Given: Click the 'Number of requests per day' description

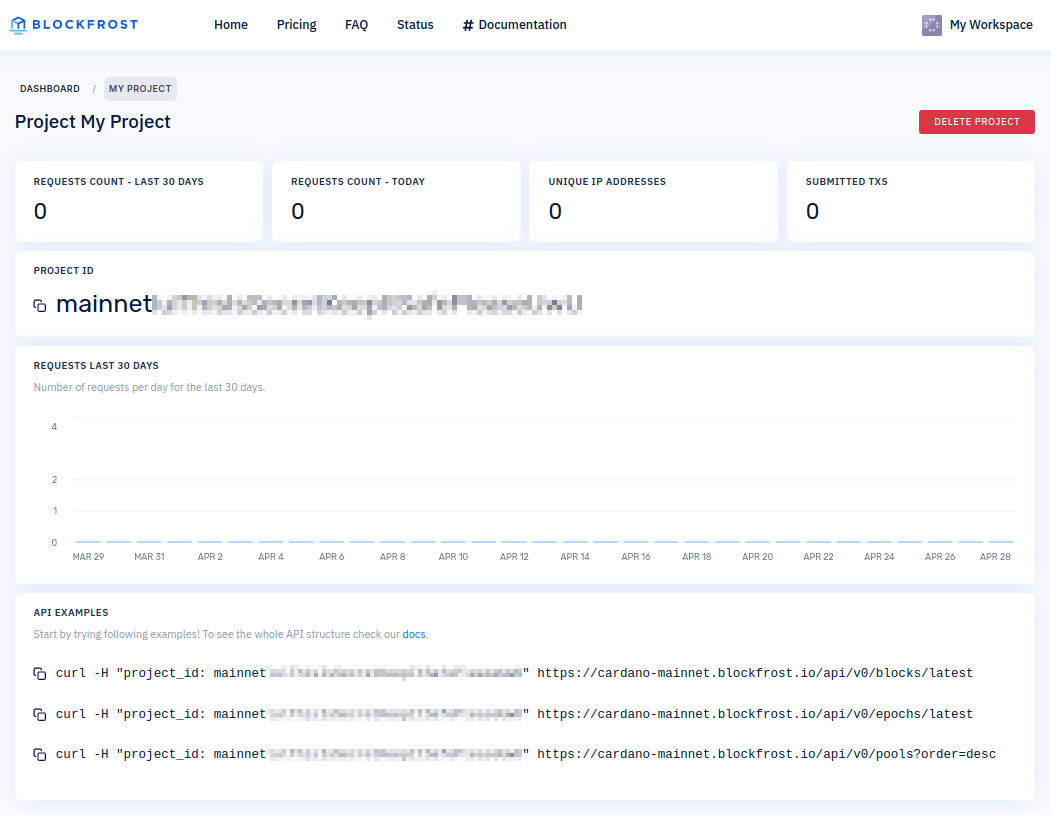Looking at the screenshot, I should [x=149, y=387].
